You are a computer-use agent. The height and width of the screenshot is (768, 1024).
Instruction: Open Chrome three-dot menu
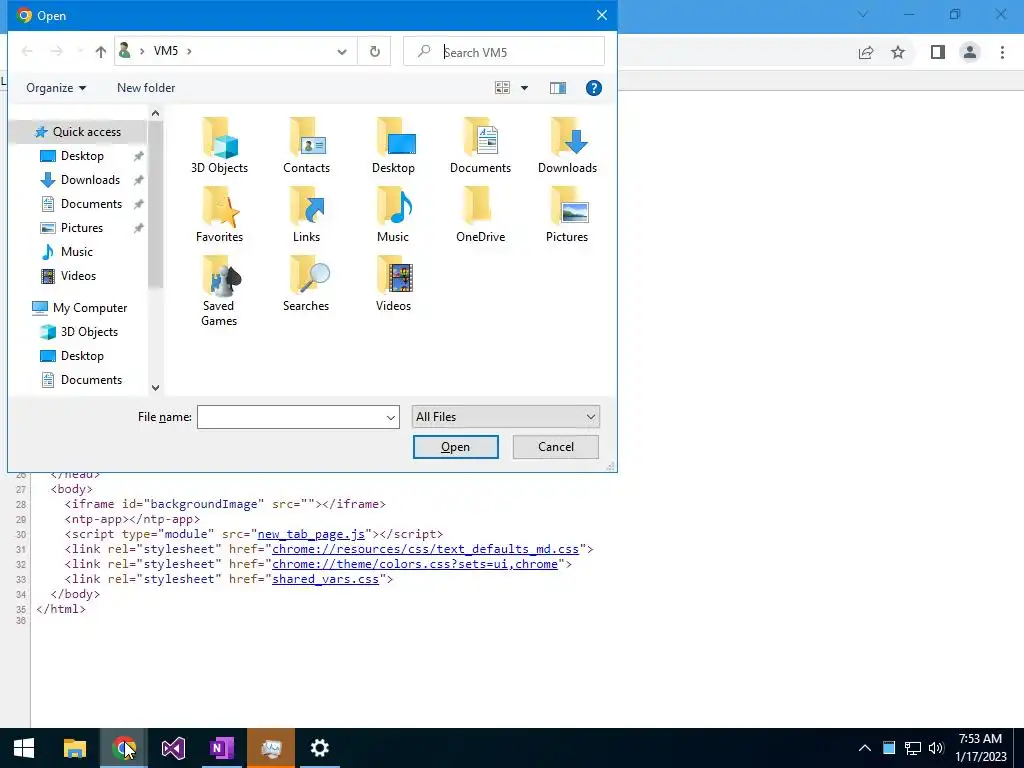[x=1002, y=52]
